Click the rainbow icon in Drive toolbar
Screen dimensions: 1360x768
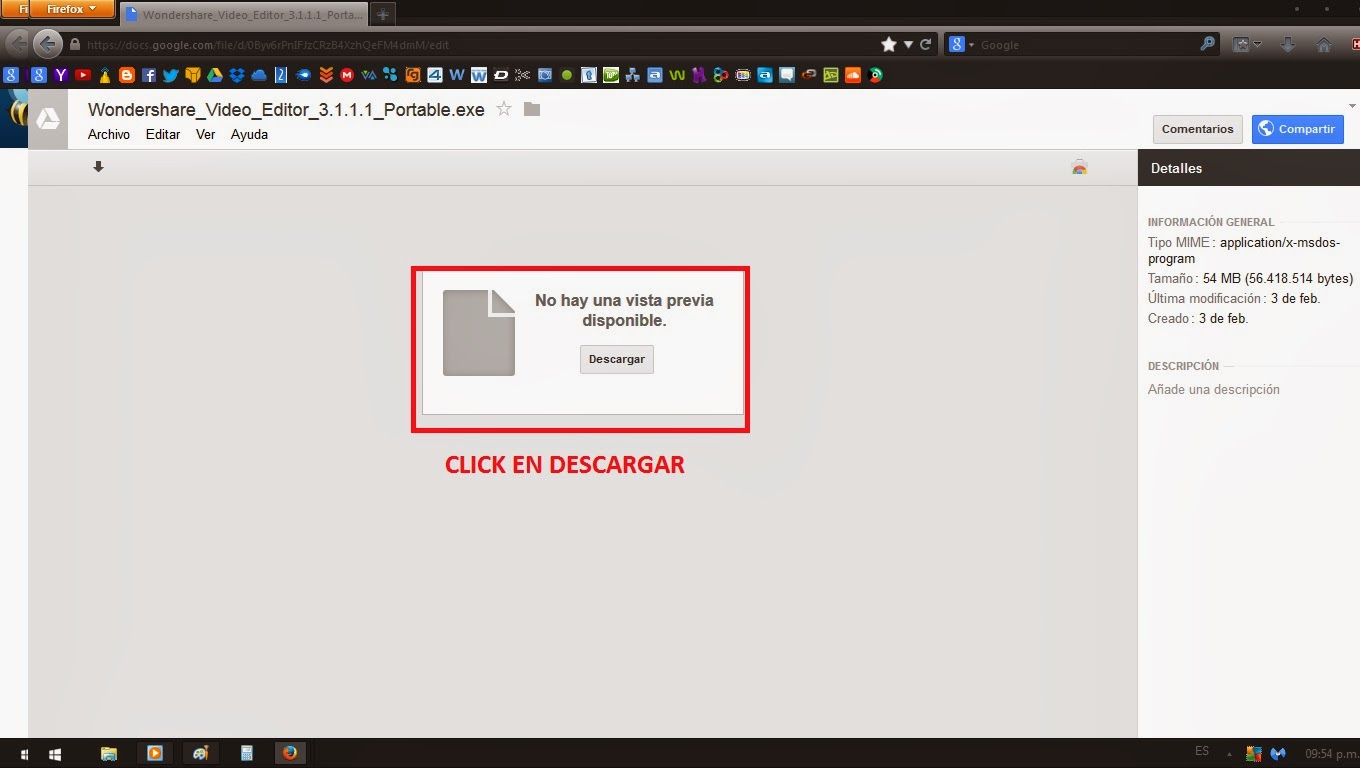coord(1079,167)
